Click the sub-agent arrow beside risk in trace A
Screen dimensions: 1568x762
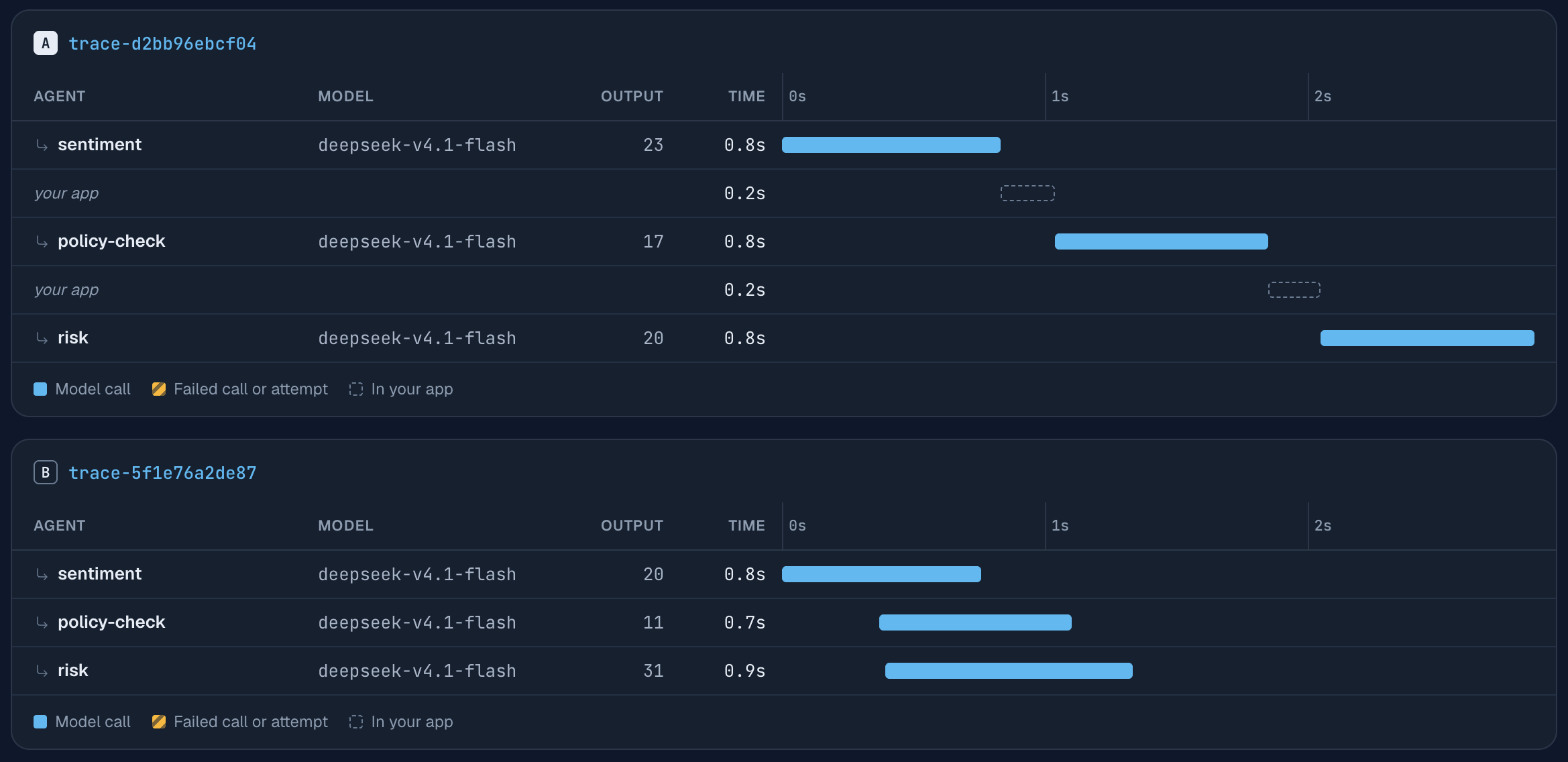pyautogui.click(x=42, y=339)
